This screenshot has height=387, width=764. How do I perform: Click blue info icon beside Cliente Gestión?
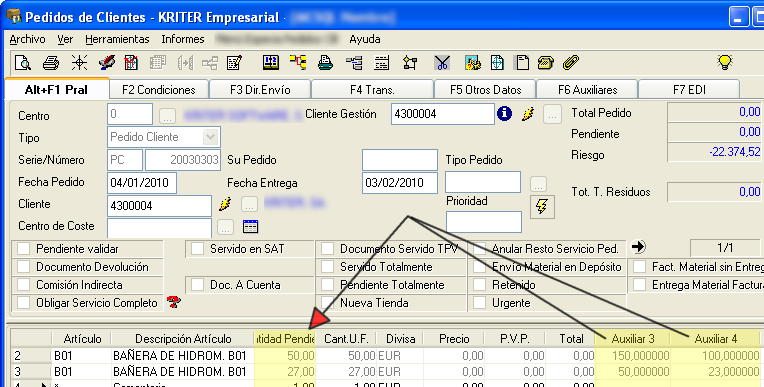pos(504,114)
